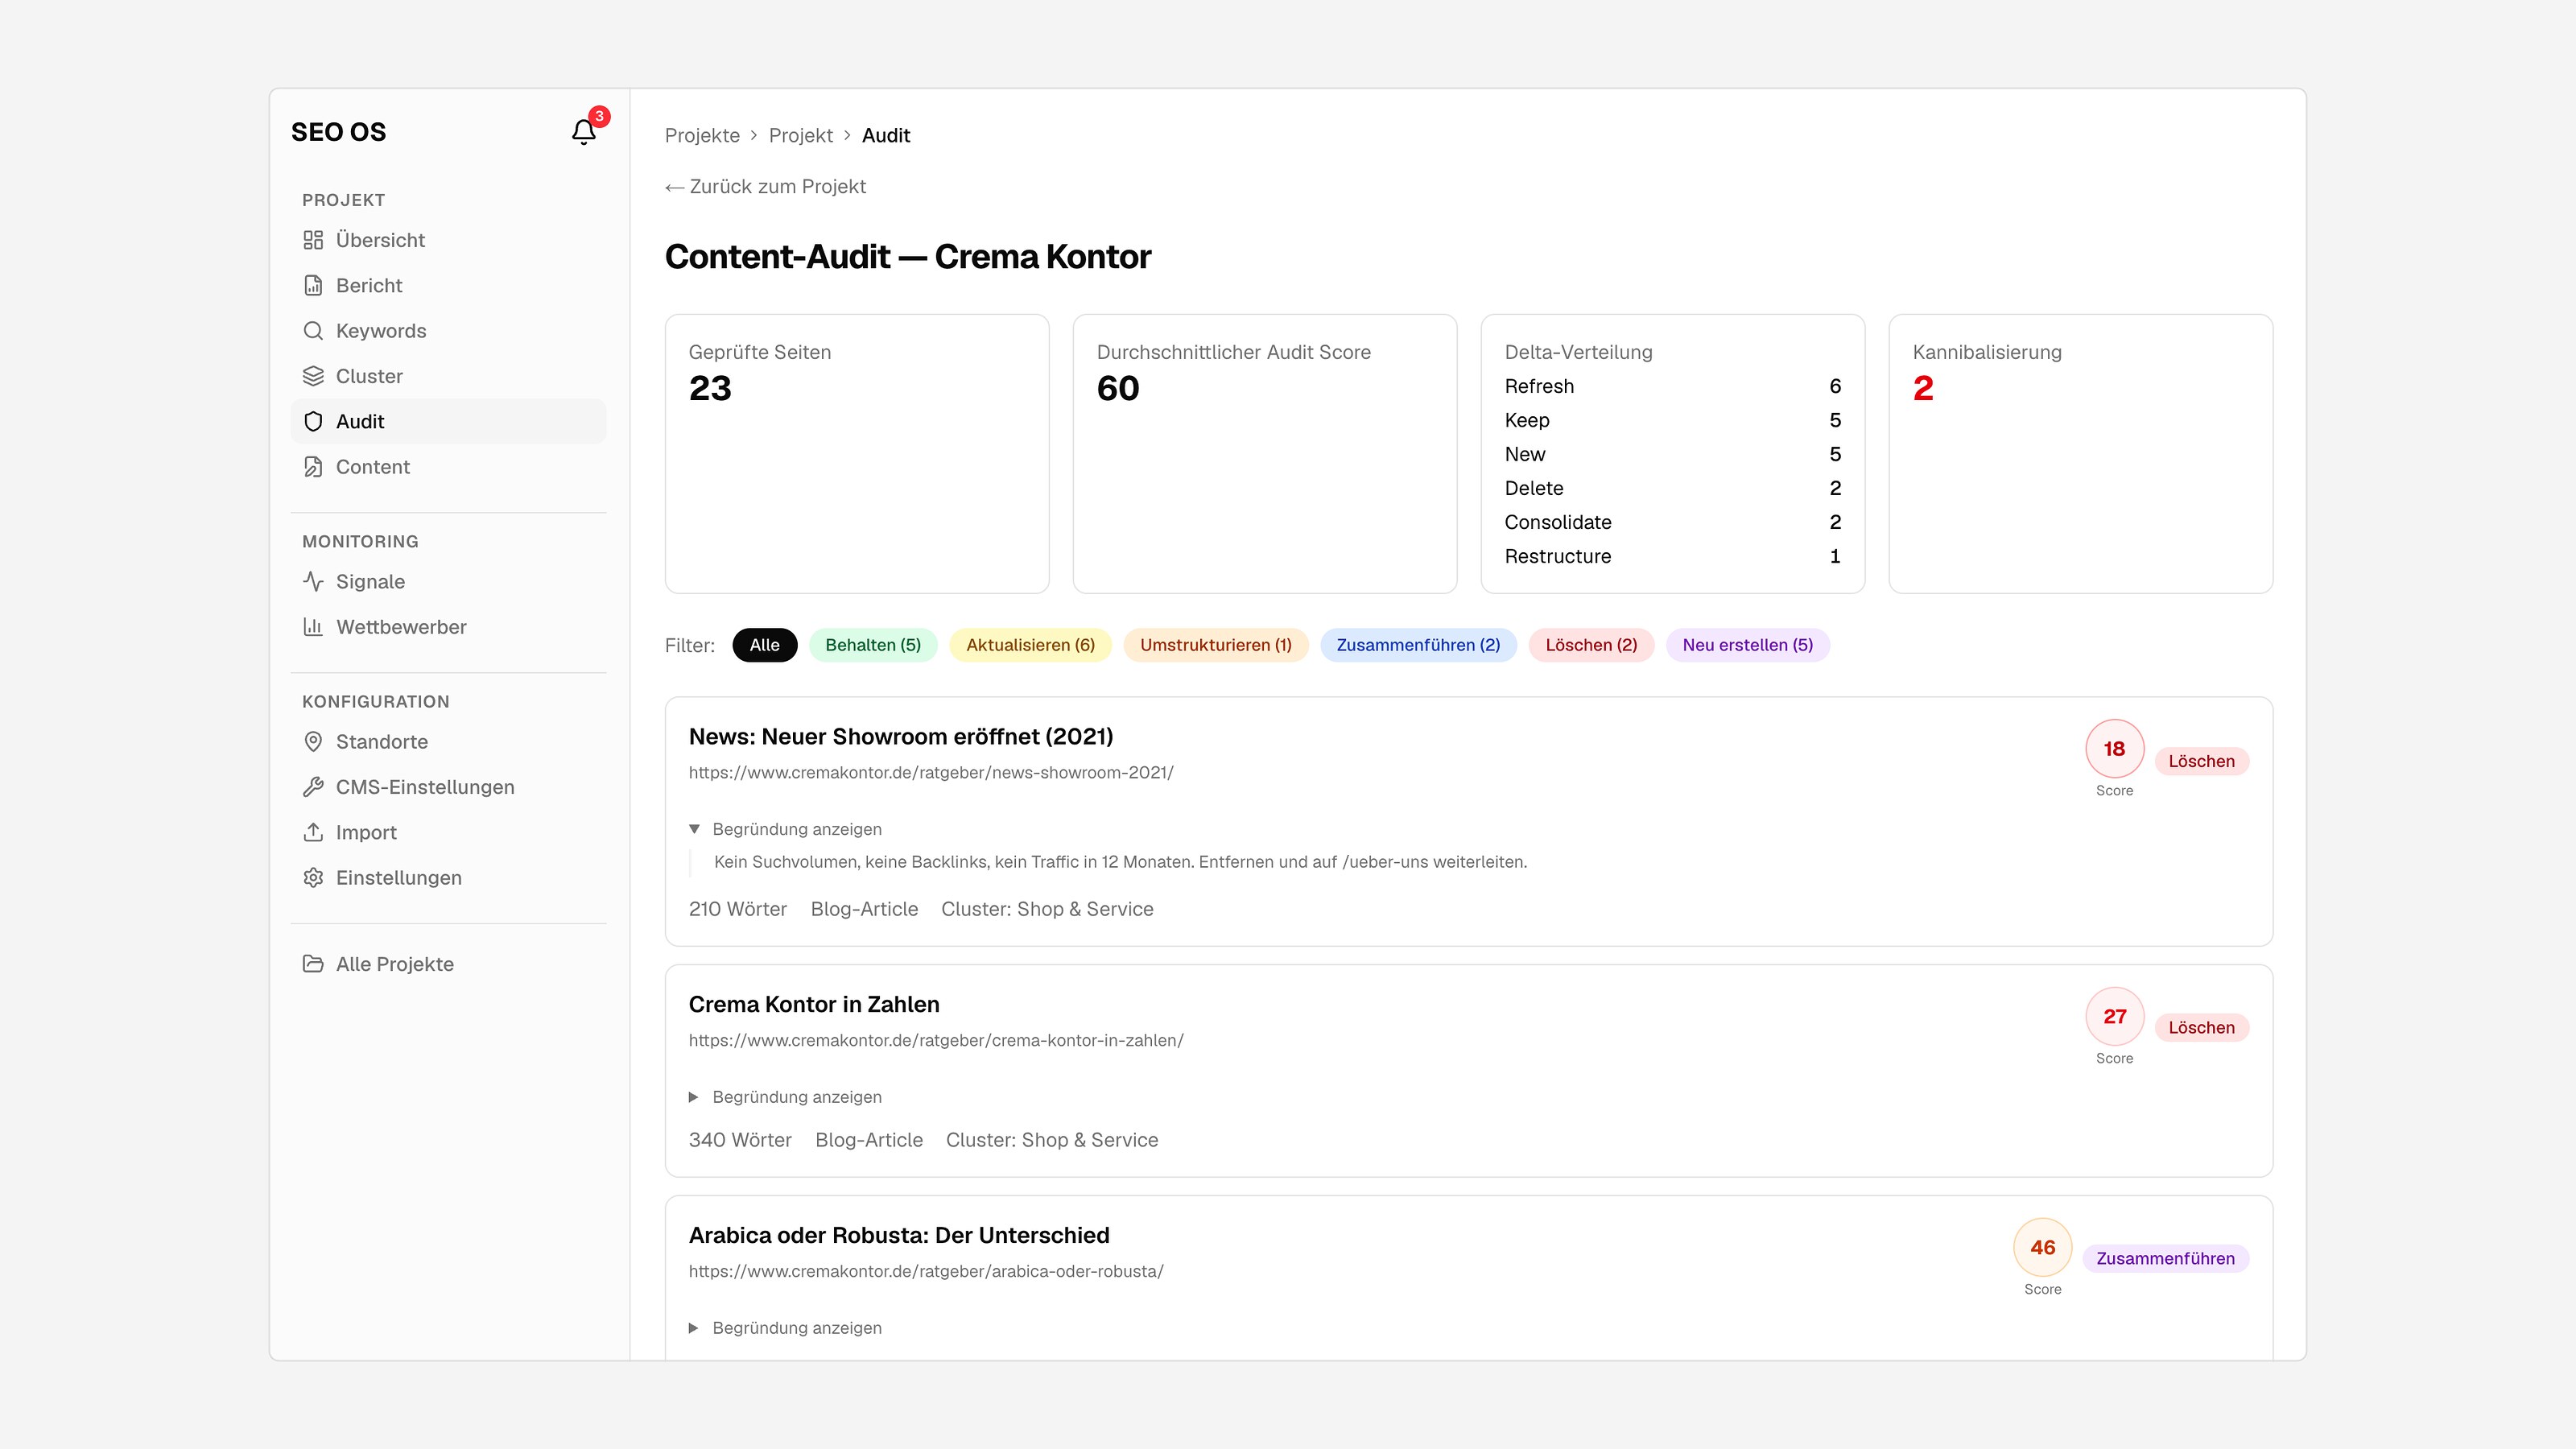
Task: Click the Signale pulse icon
Action: coord(313,581)
